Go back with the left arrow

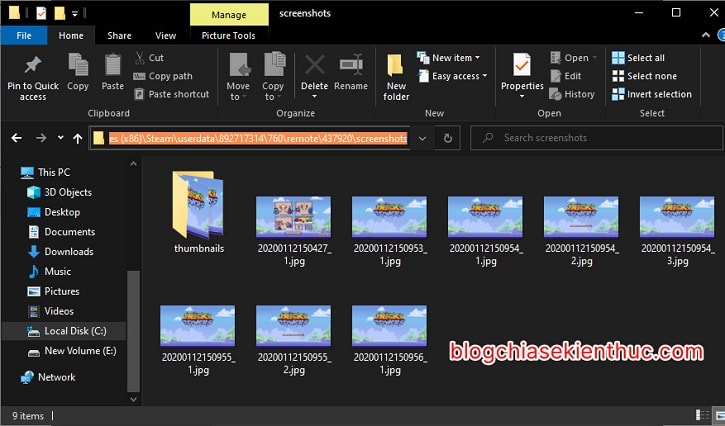17,138
